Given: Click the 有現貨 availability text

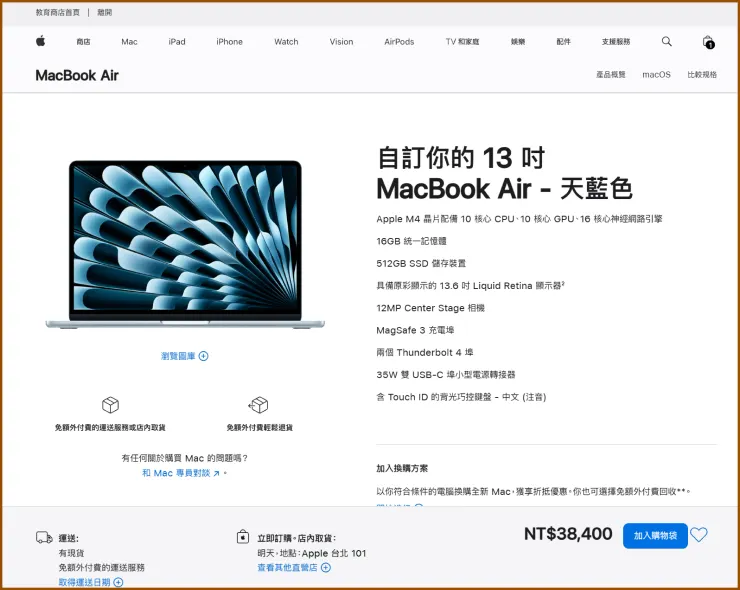Looking at the screenshot, I should point(71,553).
